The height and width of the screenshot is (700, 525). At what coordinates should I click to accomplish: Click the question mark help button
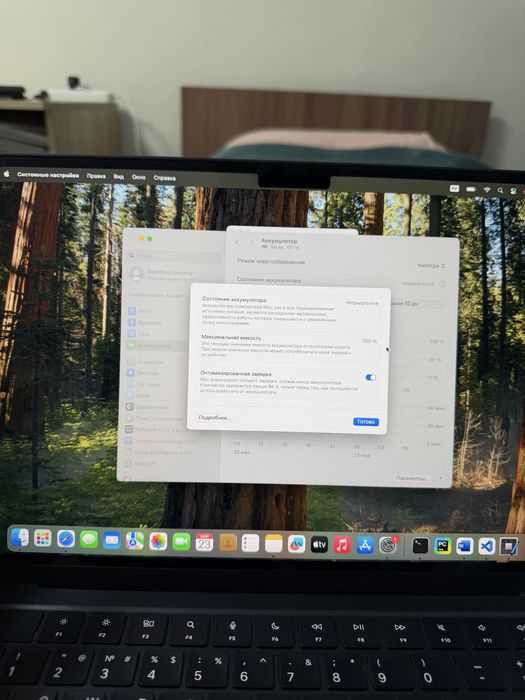tap(440, 479)
